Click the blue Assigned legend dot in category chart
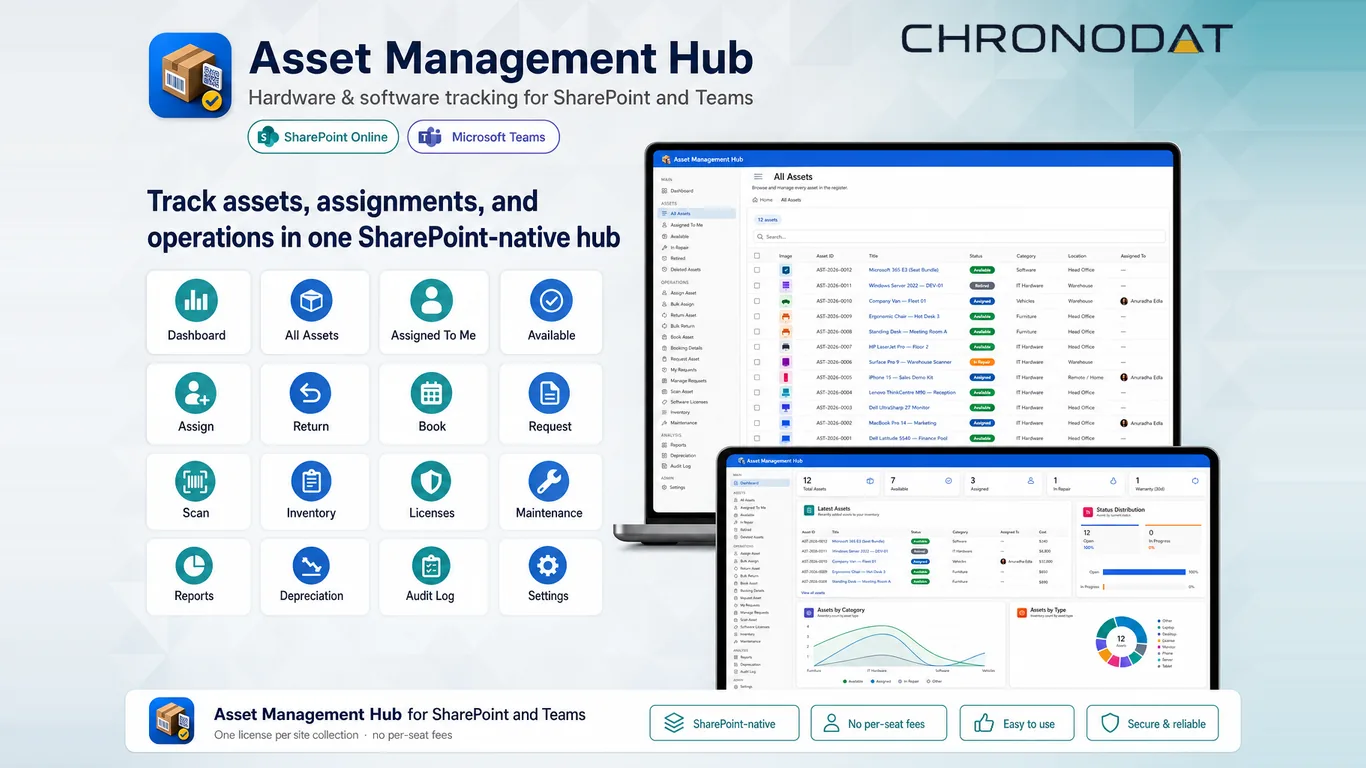 tap(873, 681)
